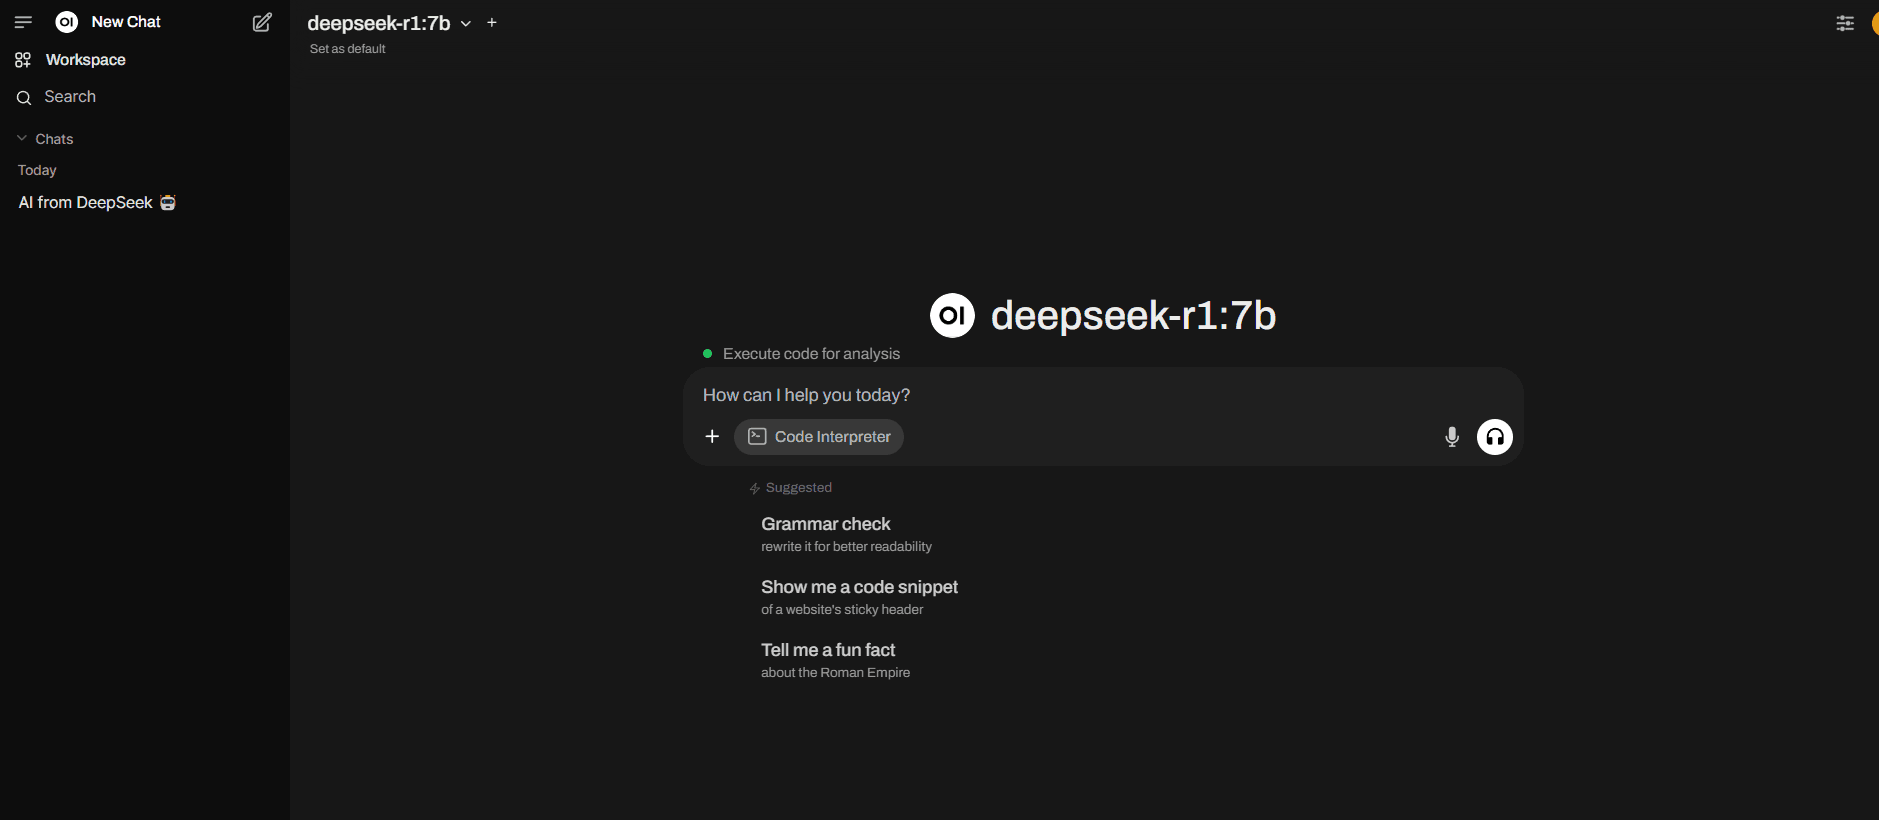Toggle the sidebar menu icon

[23, 22]
